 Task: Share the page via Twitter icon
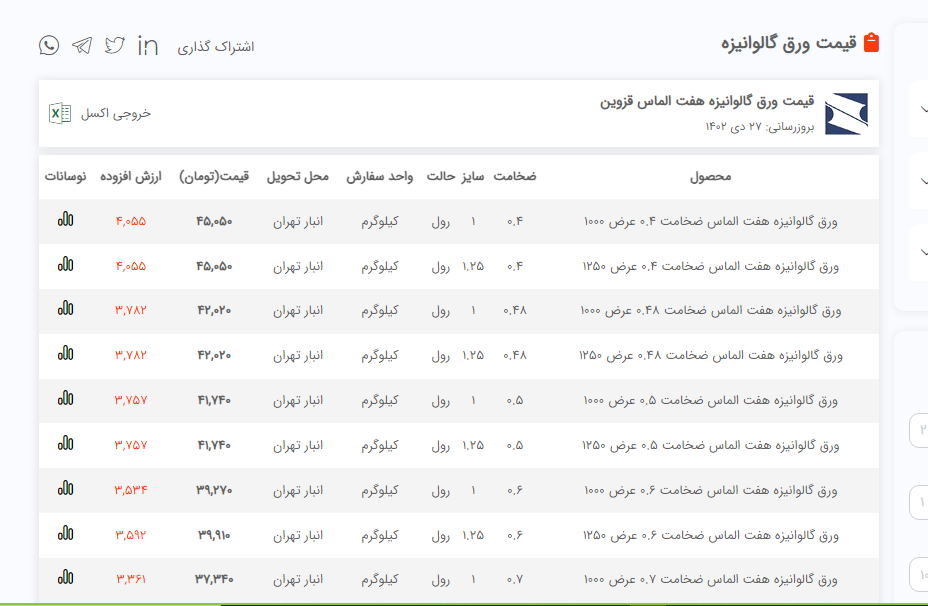click(115, 45)
